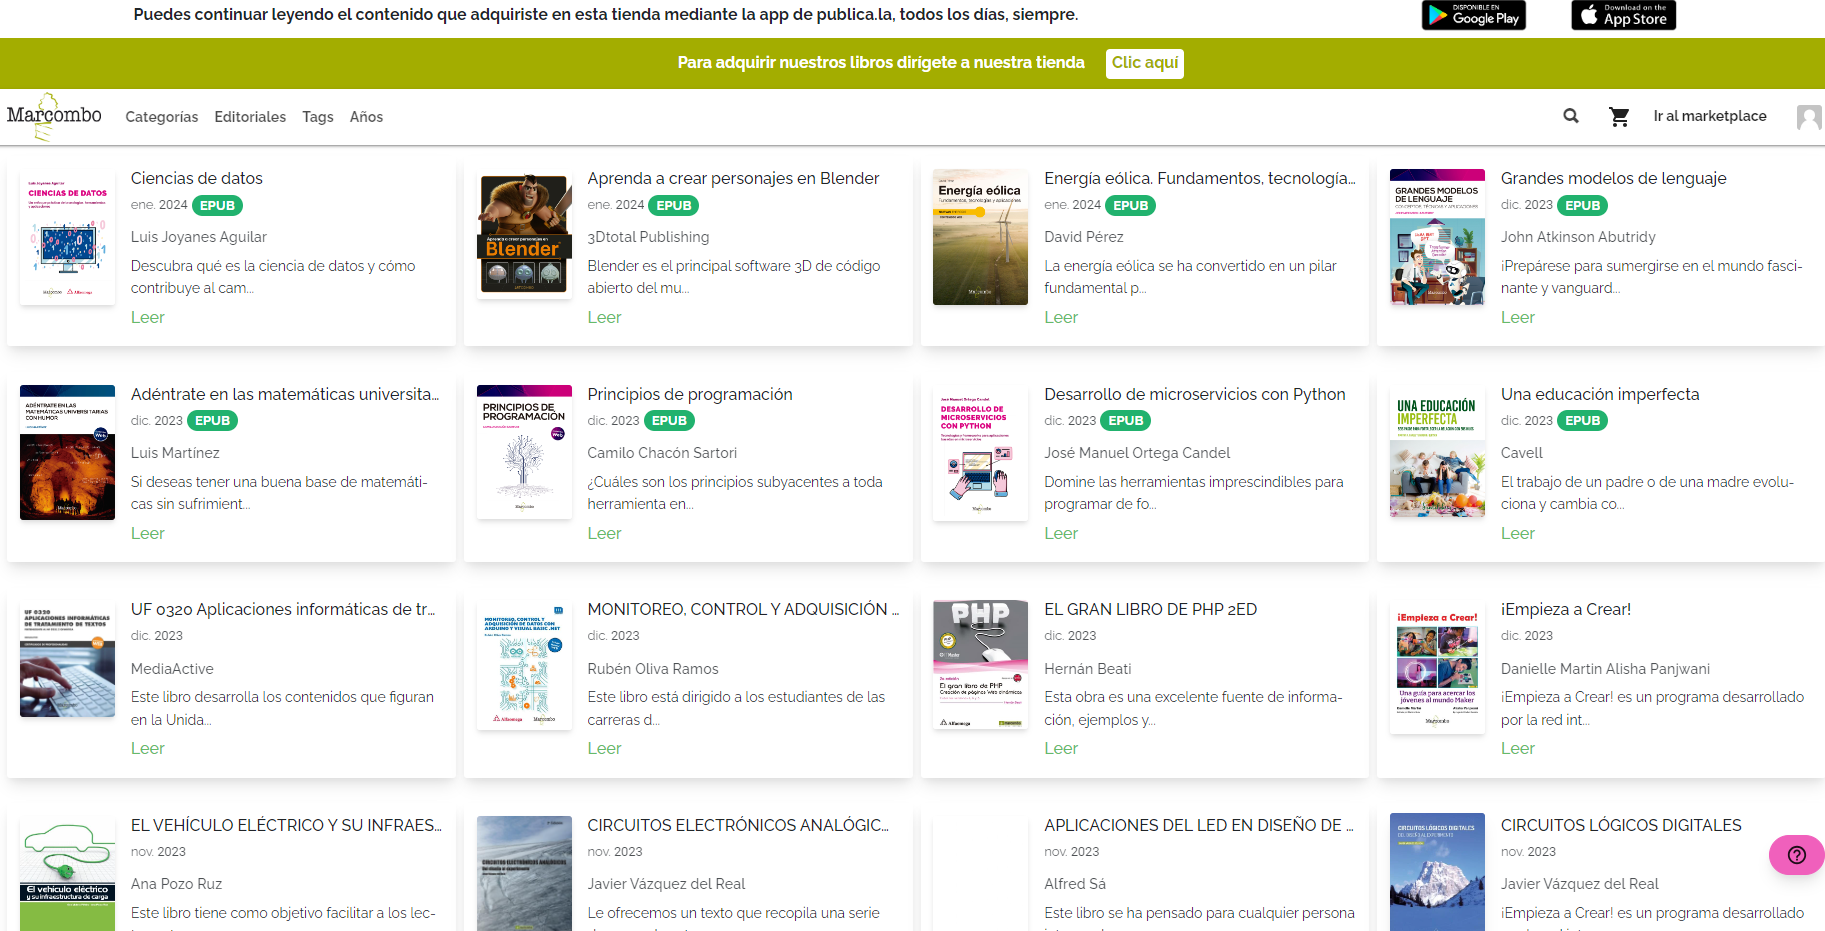Viewport: 1825px width, 931px height.
Task: Click the user profile avatar icon
Action: tap(1808, 117)
